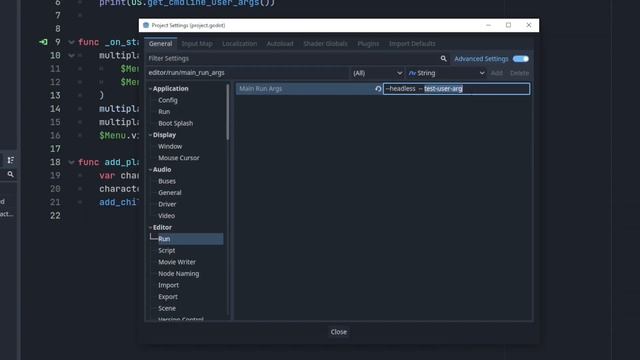Click the Godot icon in dialog title bar
The height and width of the screenshot is (360, 640).
coord(146,25)
